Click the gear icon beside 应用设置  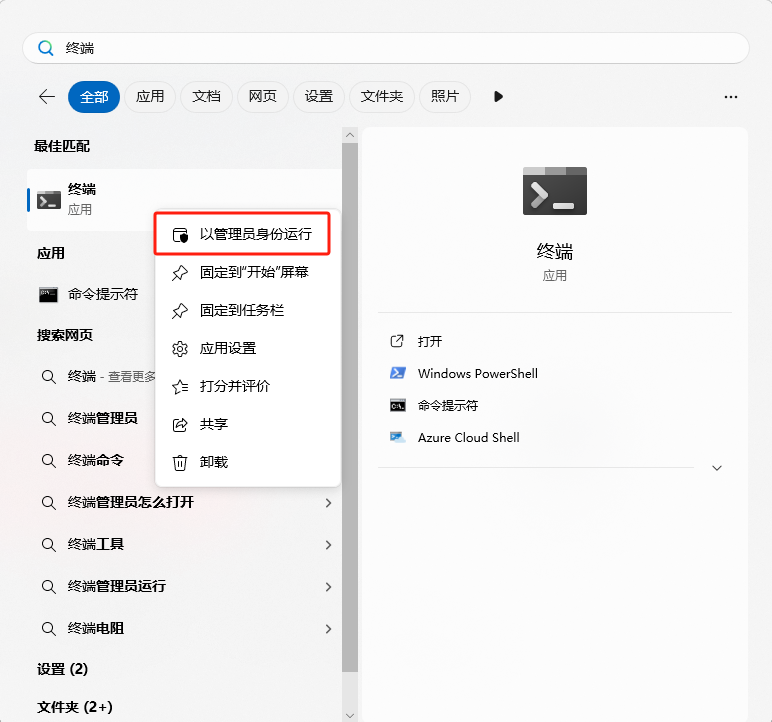180,349
